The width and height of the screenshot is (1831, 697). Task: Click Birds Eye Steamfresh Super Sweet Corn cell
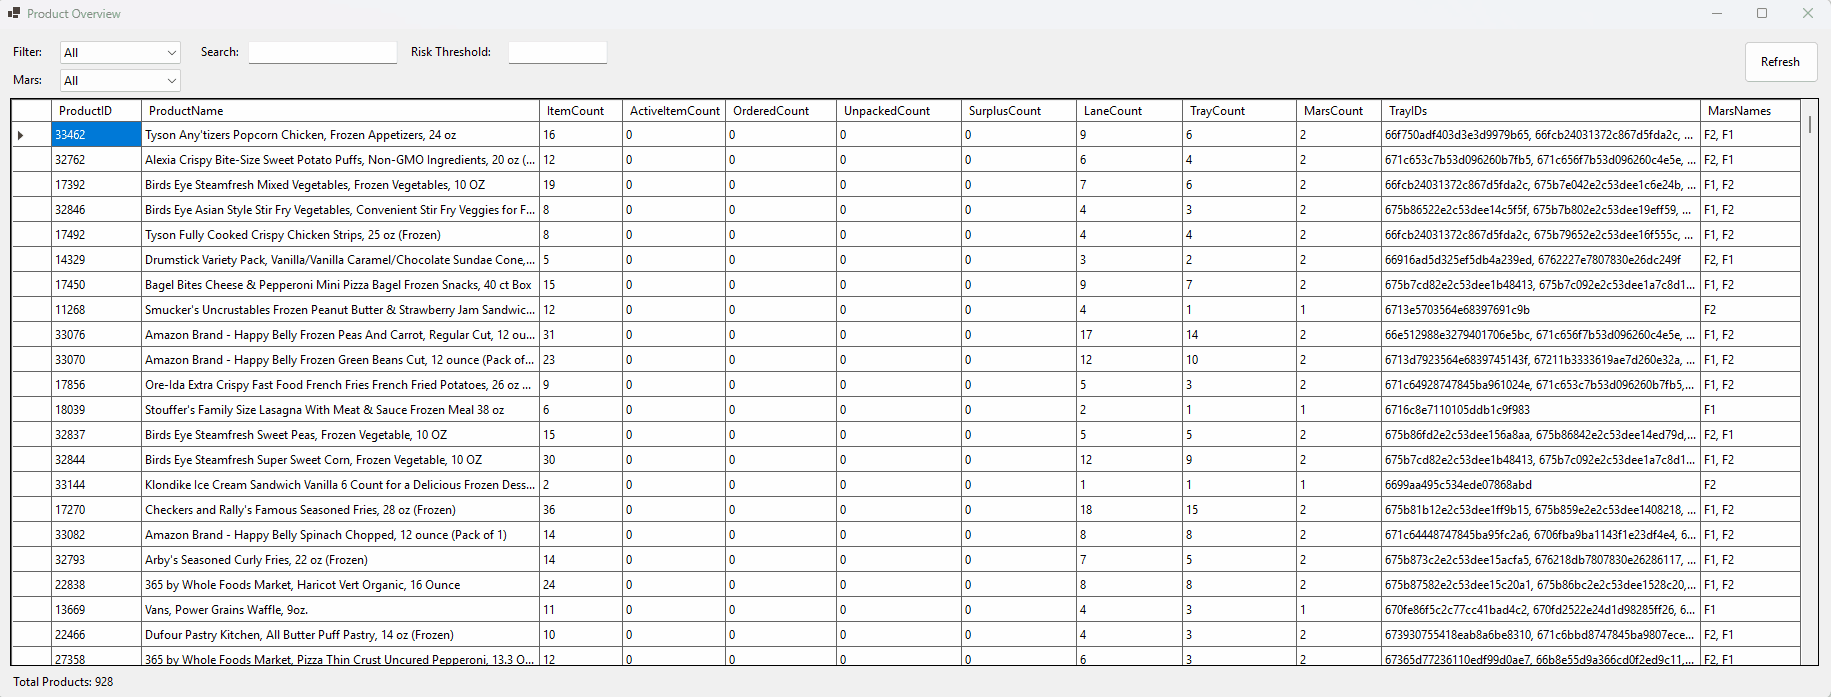(x=340, y=460)
